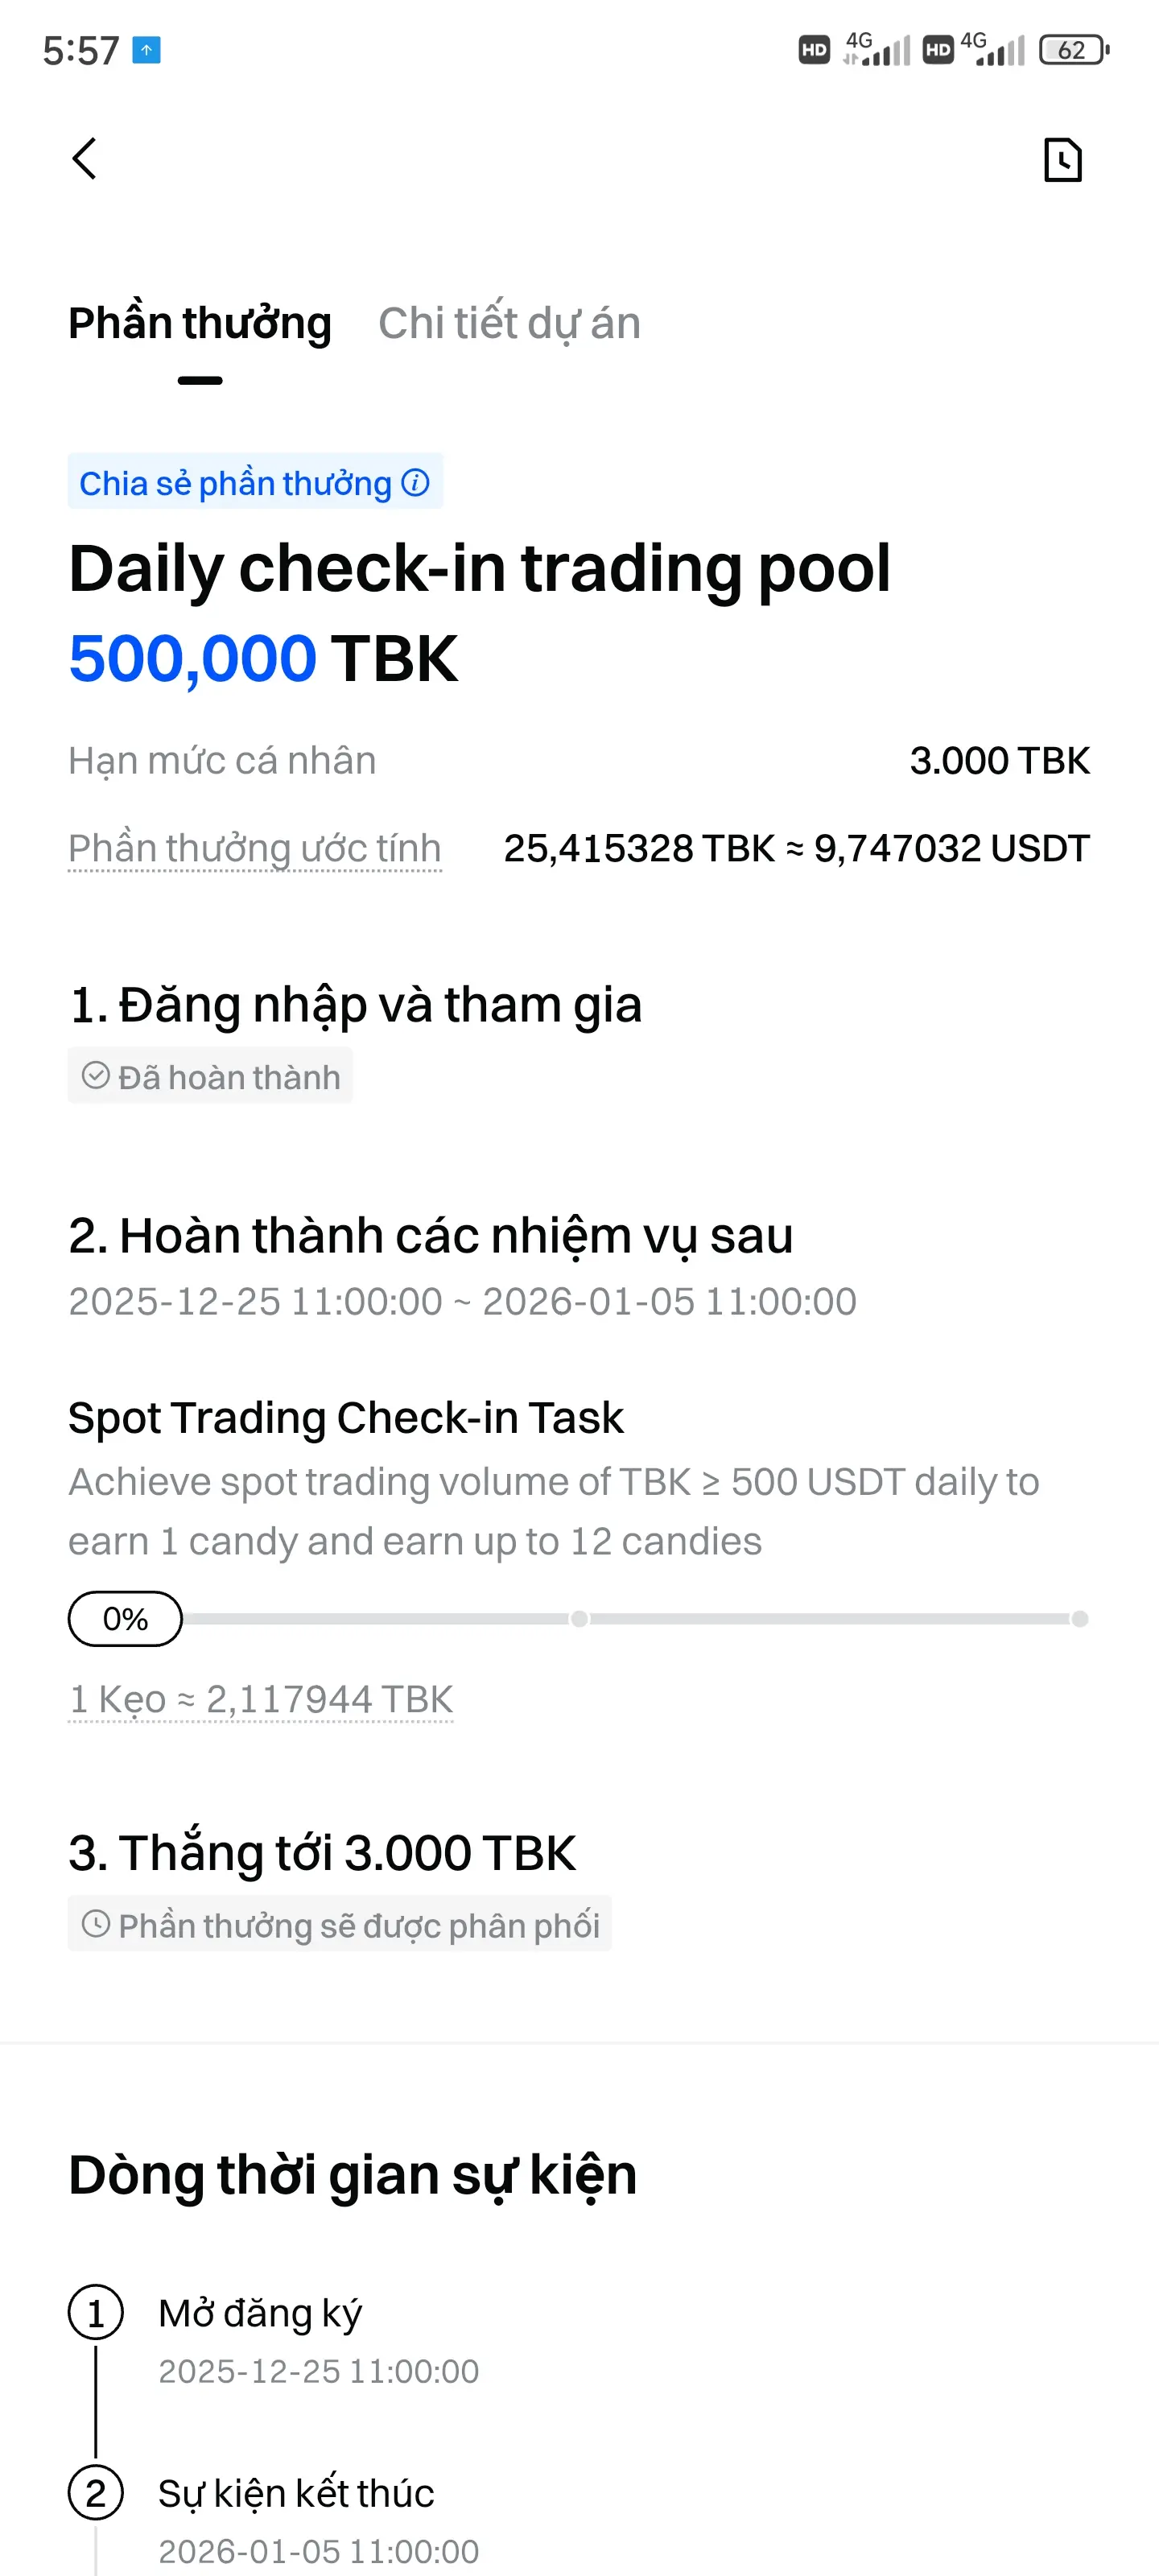Tap the info icon beside Chia sẻ phần thưởng
This screenshot has width=1159, height=2576.
tap(415, 483)
